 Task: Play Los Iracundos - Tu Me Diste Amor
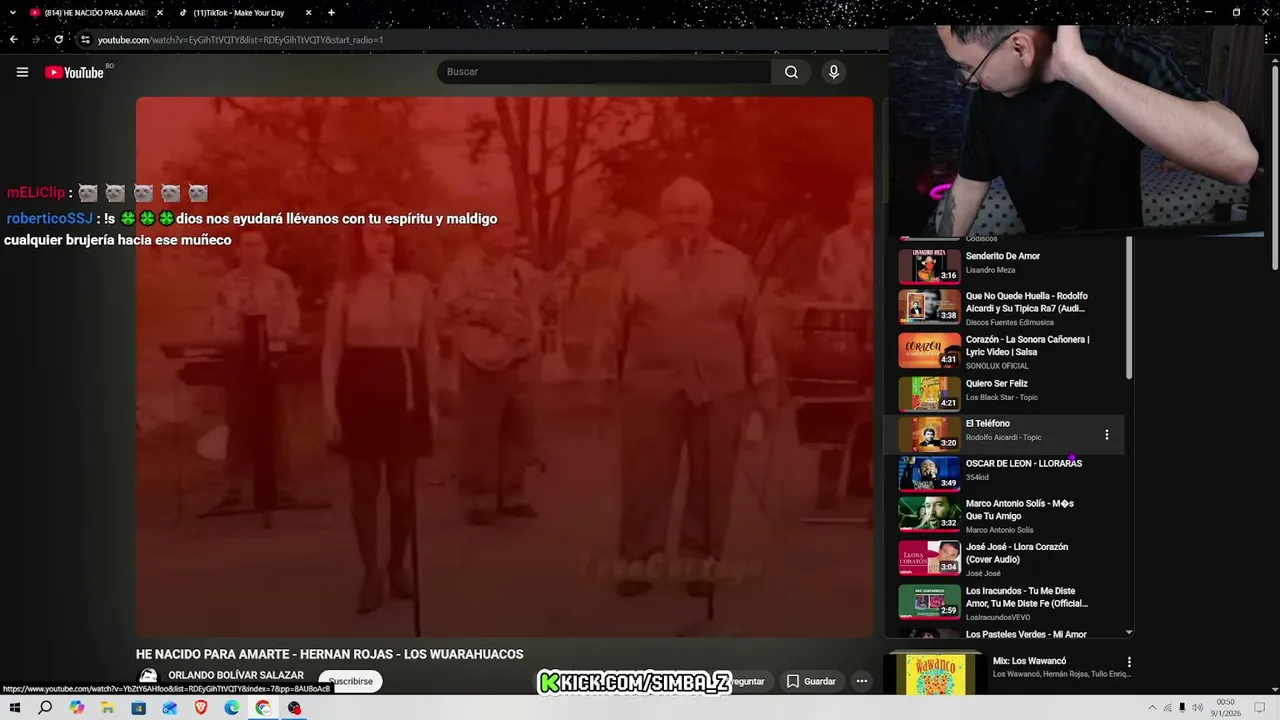click(1027, 597)
